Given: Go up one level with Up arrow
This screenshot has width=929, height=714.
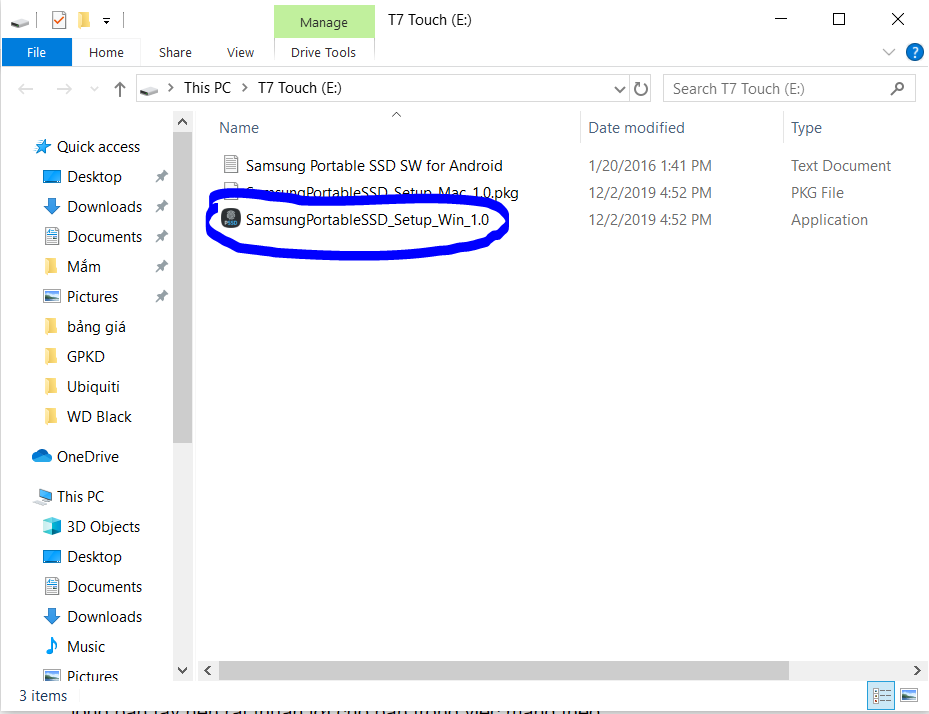Looking at the screenshot, I should (x=120, y=89).
